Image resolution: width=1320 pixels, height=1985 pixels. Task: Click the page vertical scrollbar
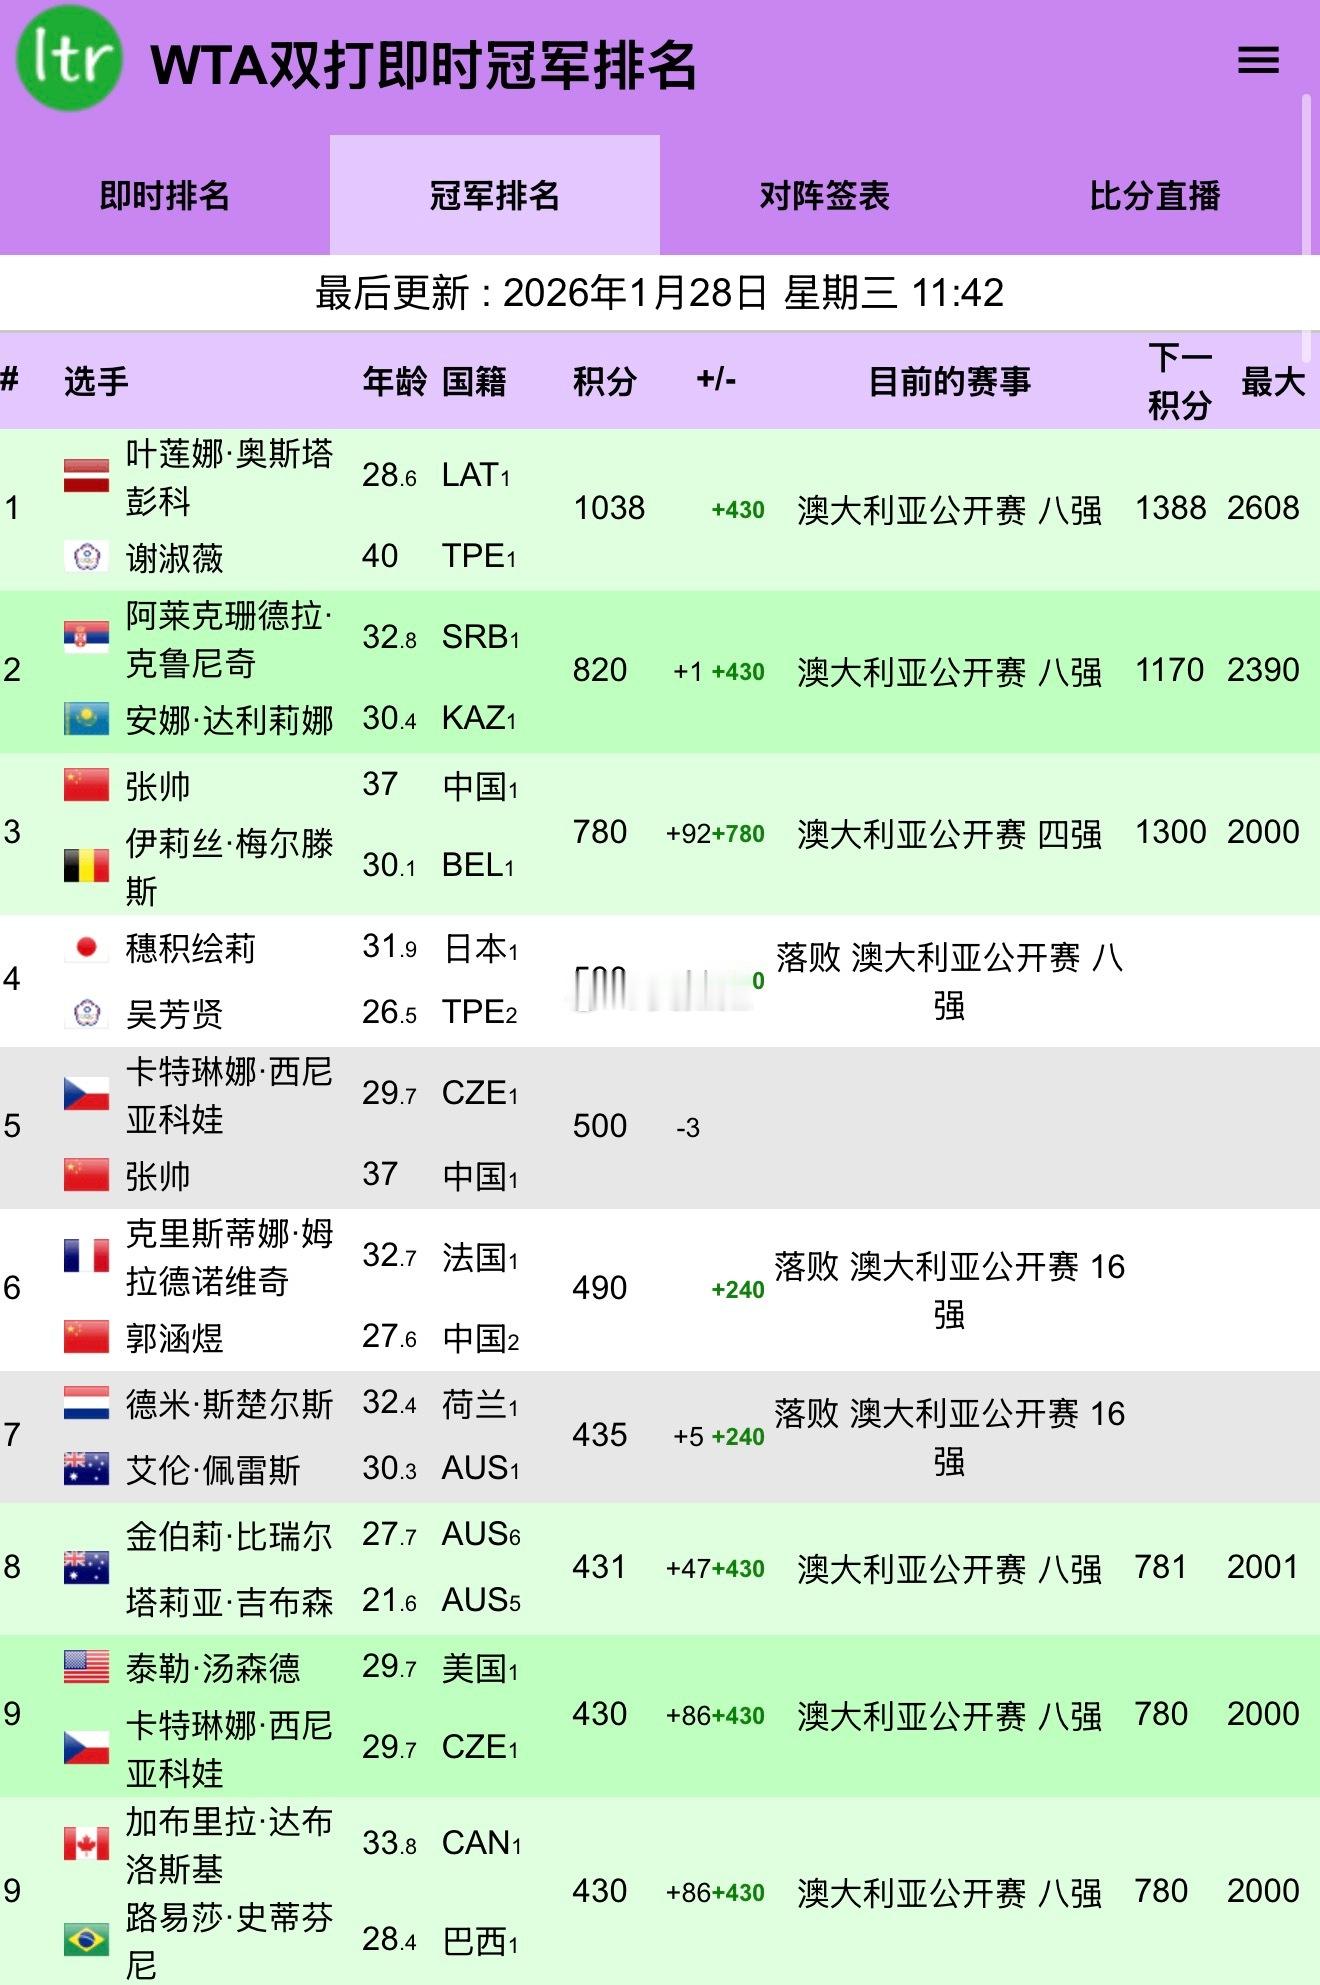click(x=1306, y=228)
